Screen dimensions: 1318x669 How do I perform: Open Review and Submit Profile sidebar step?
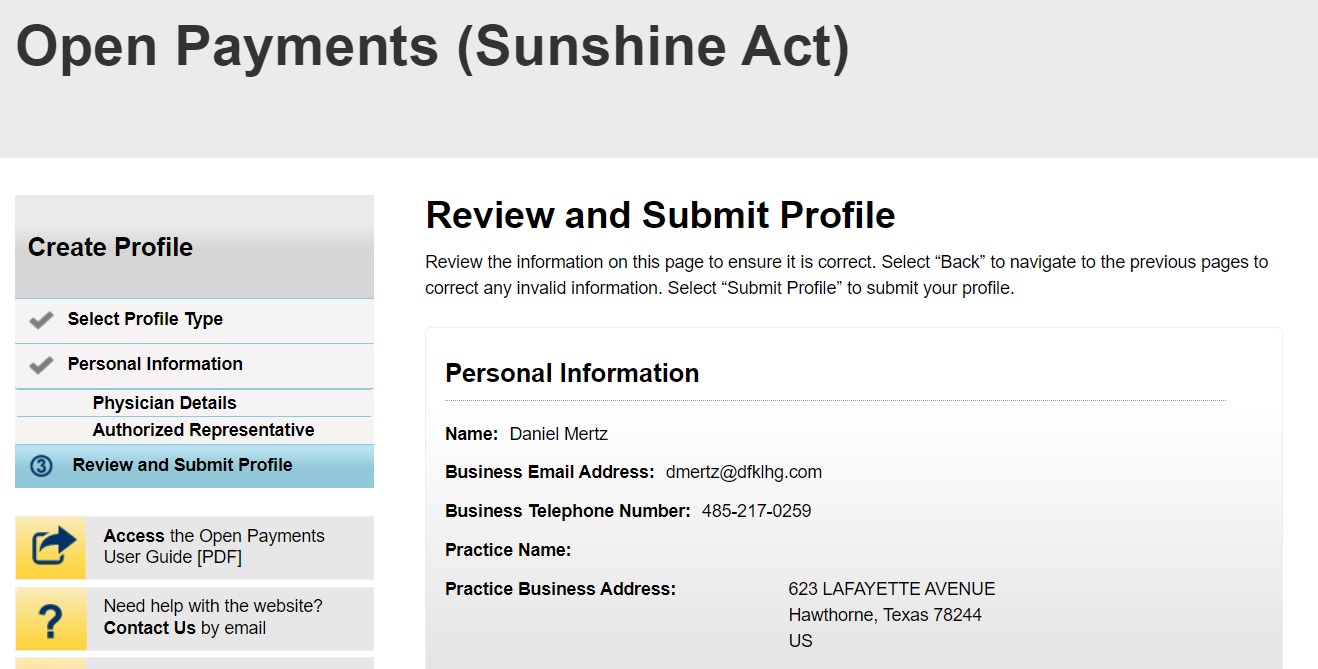tap(182, 465)
